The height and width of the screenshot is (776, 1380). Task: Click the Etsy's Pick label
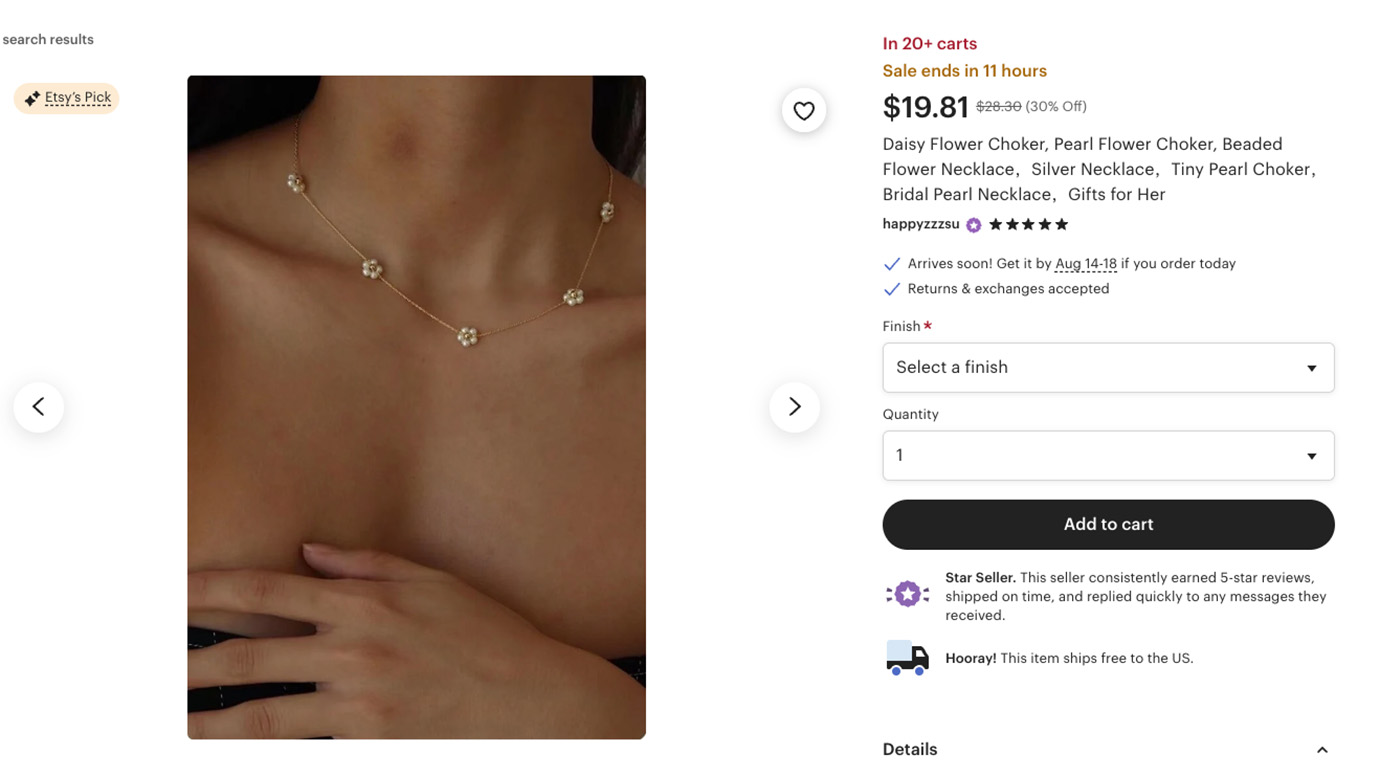click(77, 97)
